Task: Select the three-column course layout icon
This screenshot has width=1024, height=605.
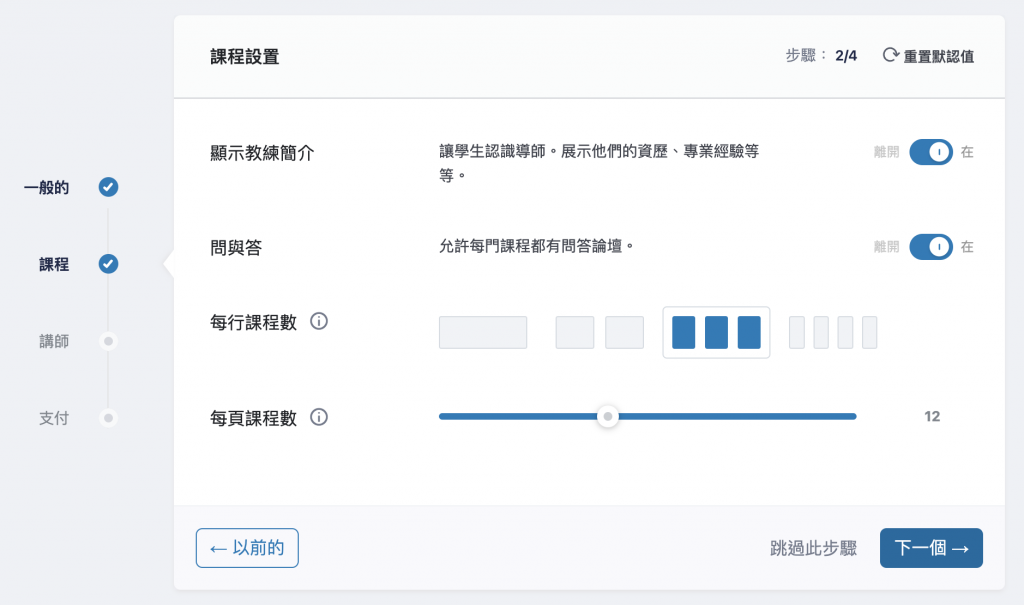Action: point(716,332)
